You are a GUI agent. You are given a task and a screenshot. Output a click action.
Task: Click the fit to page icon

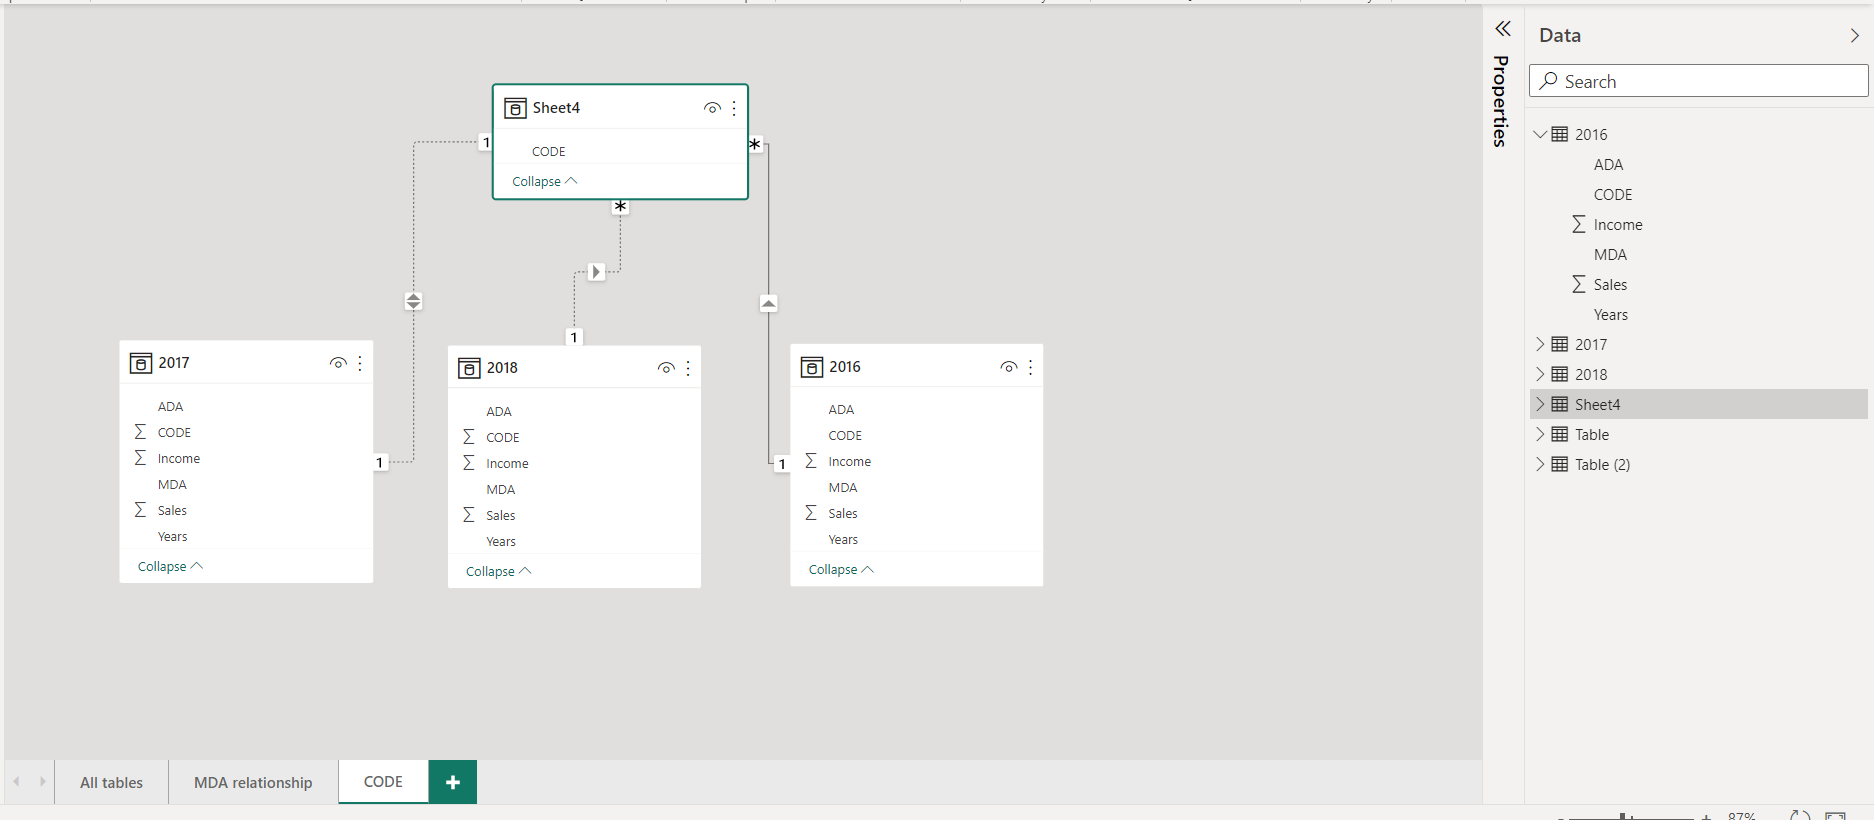pos(1835,816)
